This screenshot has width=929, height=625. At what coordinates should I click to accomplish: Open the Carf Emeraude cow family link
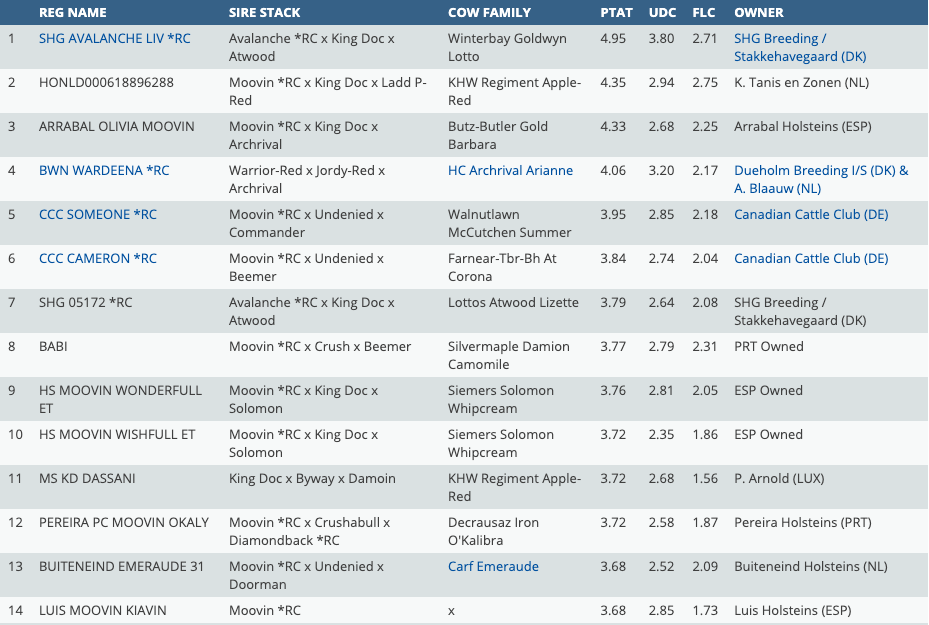[x=493, y=567]
